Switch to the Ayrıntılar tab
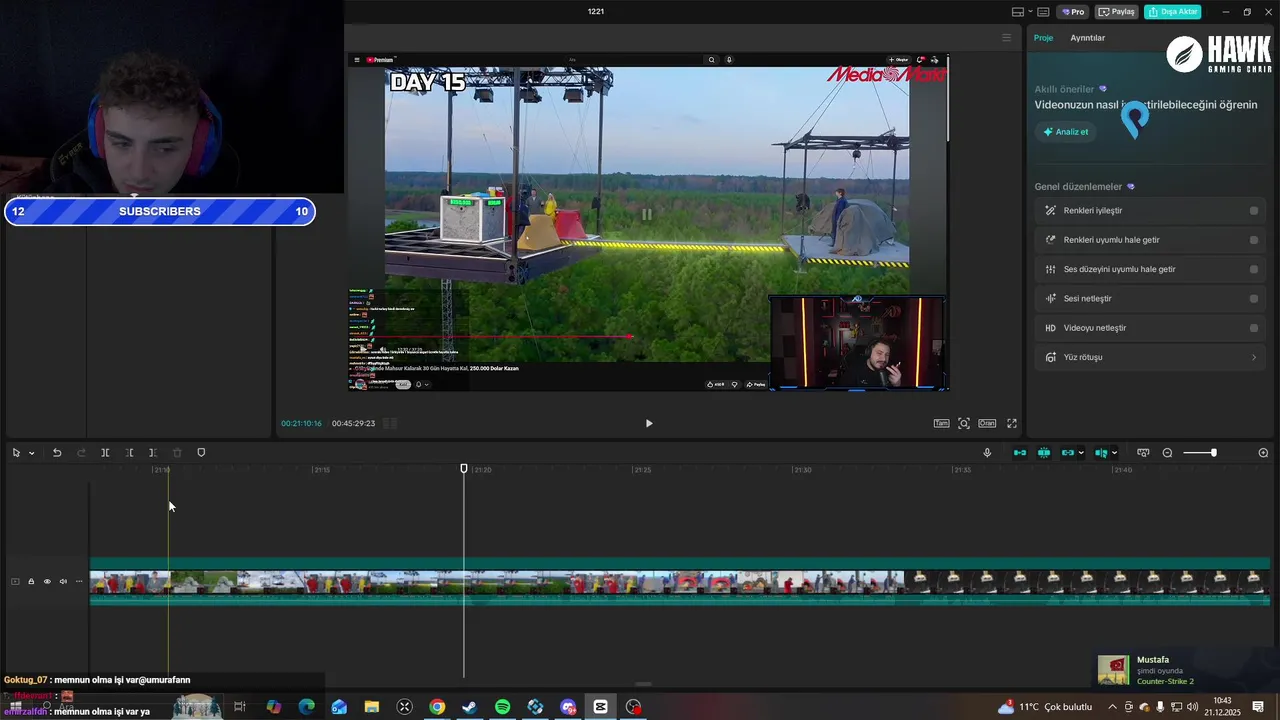 pos(1088,38)
